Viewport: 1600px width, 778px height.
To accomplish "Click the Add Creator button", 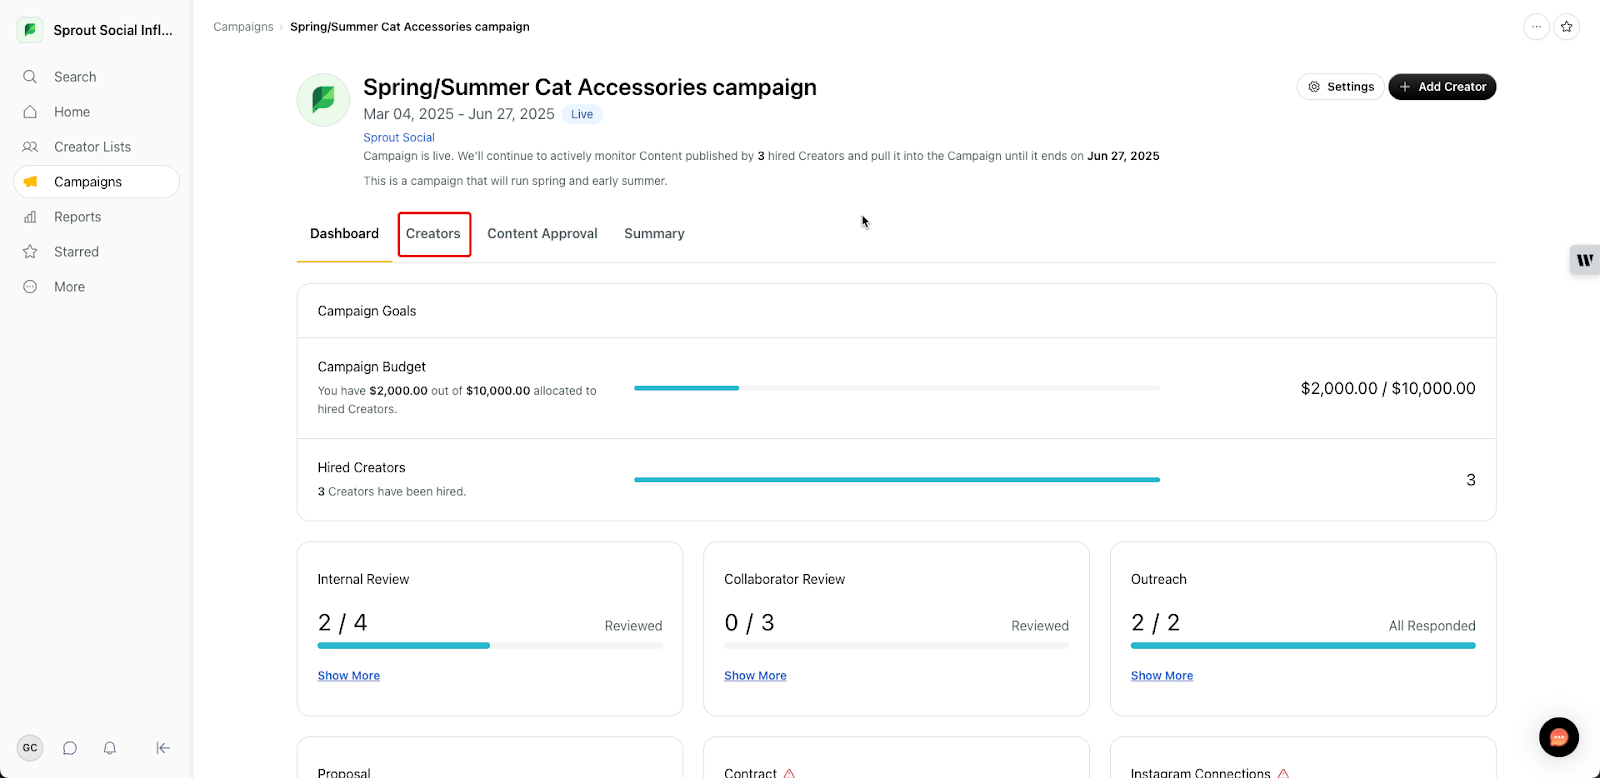I will [1442, 87].
